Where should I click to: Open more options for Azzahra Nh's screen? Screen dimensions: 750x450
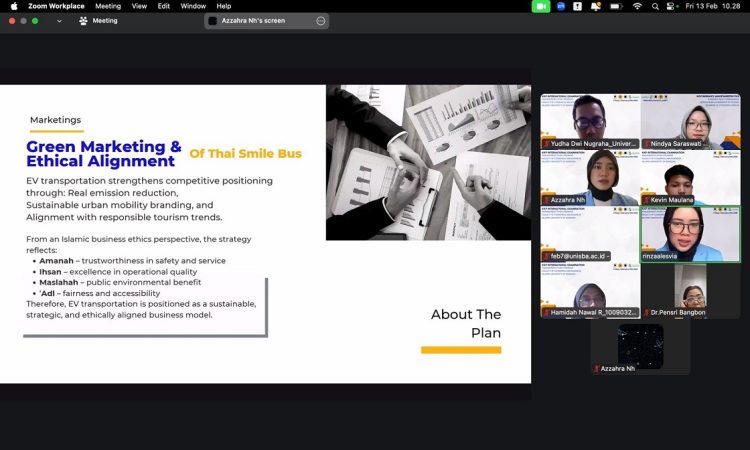pos(321,21)
